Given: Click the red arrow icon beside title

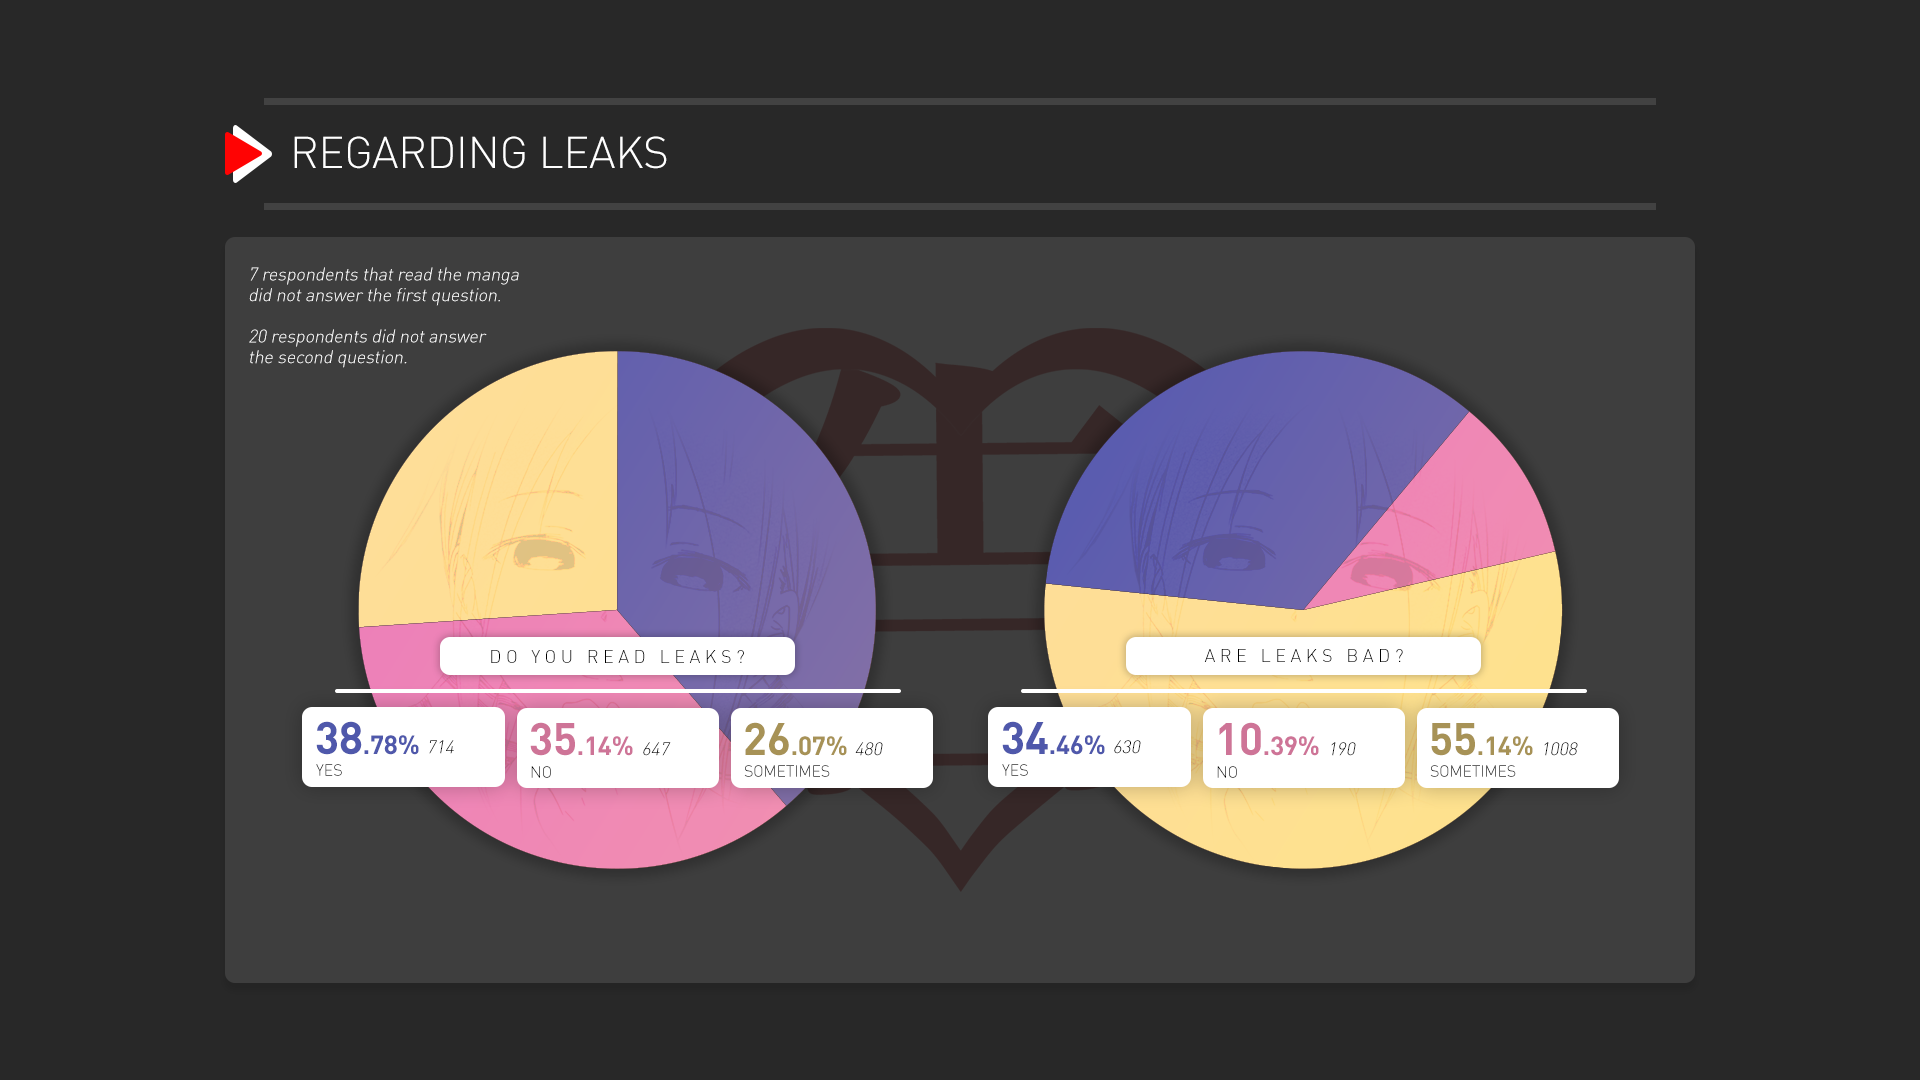Looking at the screenshot, I should 248,154.
